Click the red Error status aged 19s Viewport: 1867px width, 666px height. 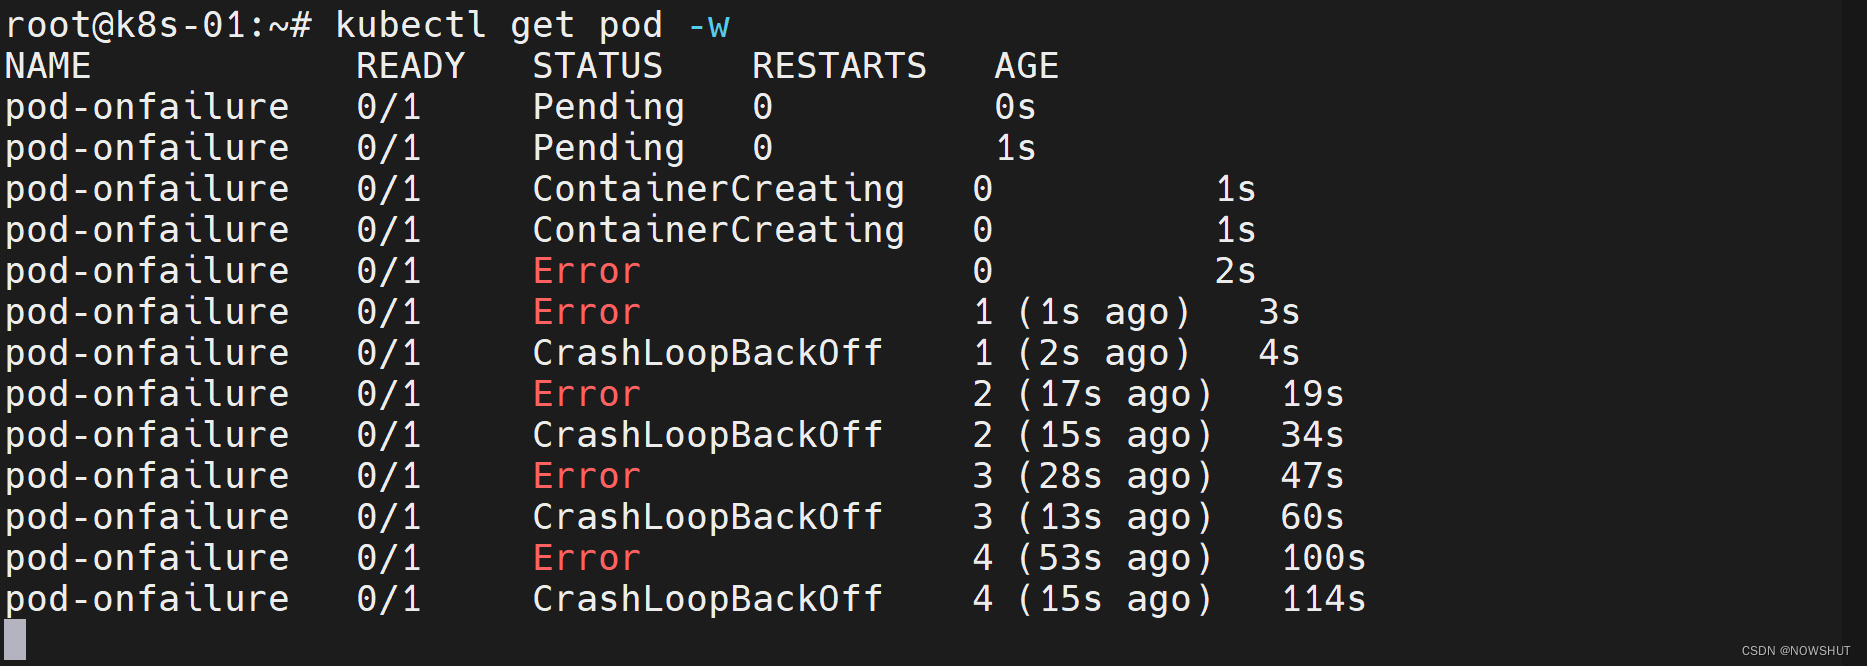586,394
